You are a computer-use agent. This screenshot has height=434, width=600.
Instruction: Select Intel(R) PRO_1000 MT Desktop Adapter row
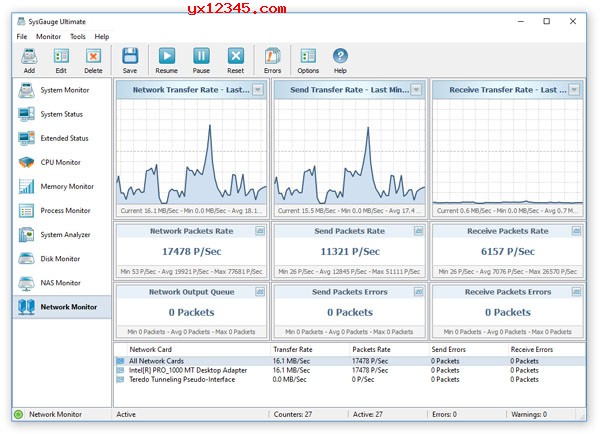coord(350,370)
